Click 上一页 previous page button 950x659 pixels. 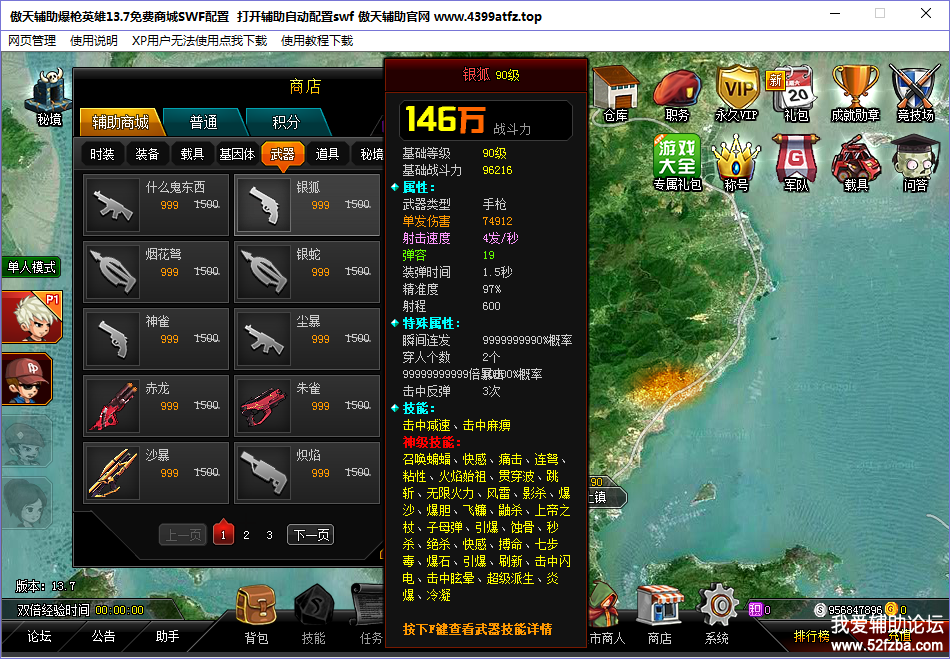(x=183, y=535)
